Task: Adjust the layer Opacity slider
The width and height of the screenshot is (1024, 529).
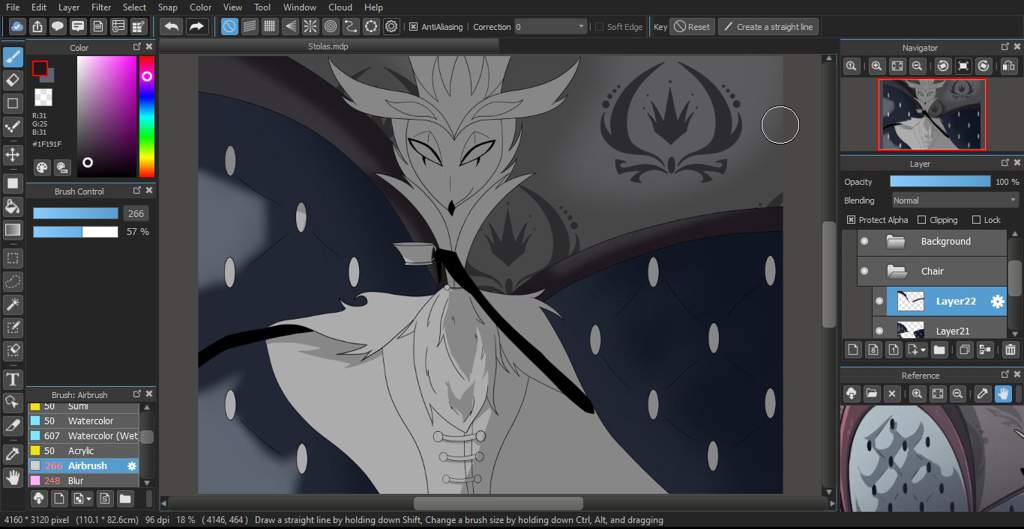Action: 940,182
